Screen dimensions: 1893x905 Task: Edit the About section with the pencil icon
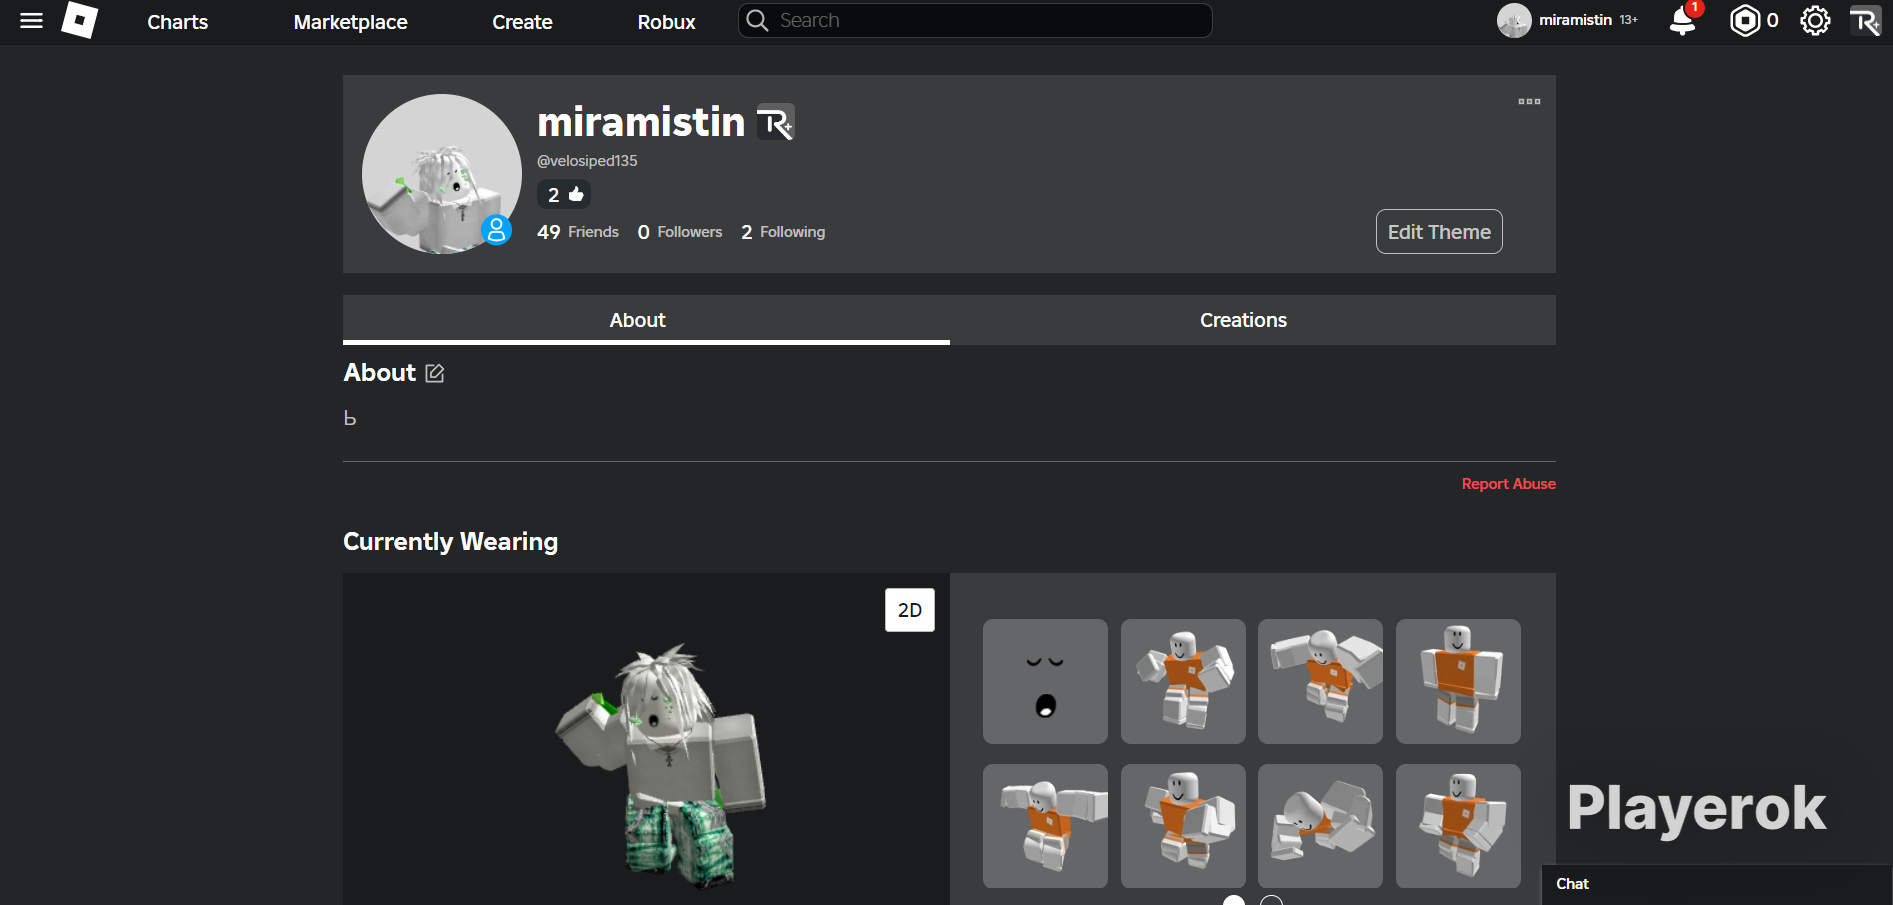pyautogui.click(x=435, y=373)
